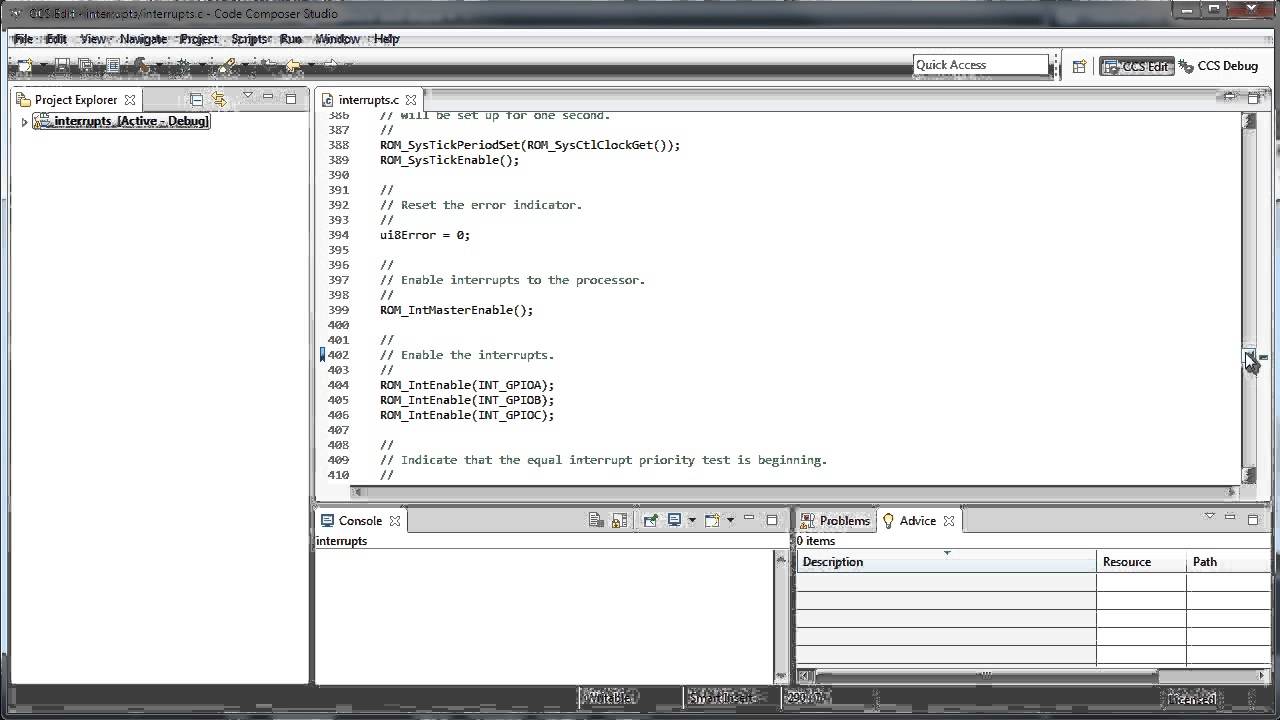Open Project Explorer view menu triangle
1280x720 pixels.
pos(248,97)
